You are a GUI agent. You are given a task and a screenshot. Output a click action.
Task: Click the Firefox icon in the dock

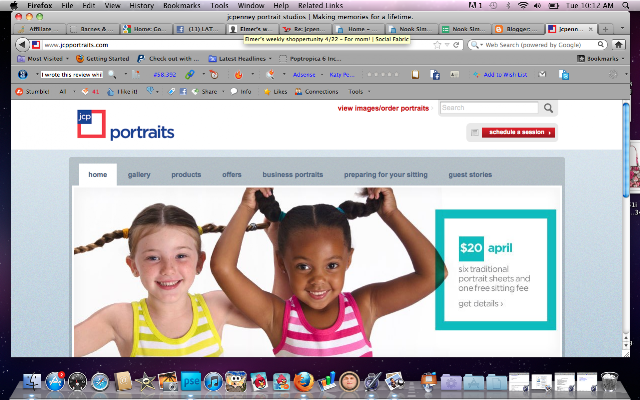(304, 382)
